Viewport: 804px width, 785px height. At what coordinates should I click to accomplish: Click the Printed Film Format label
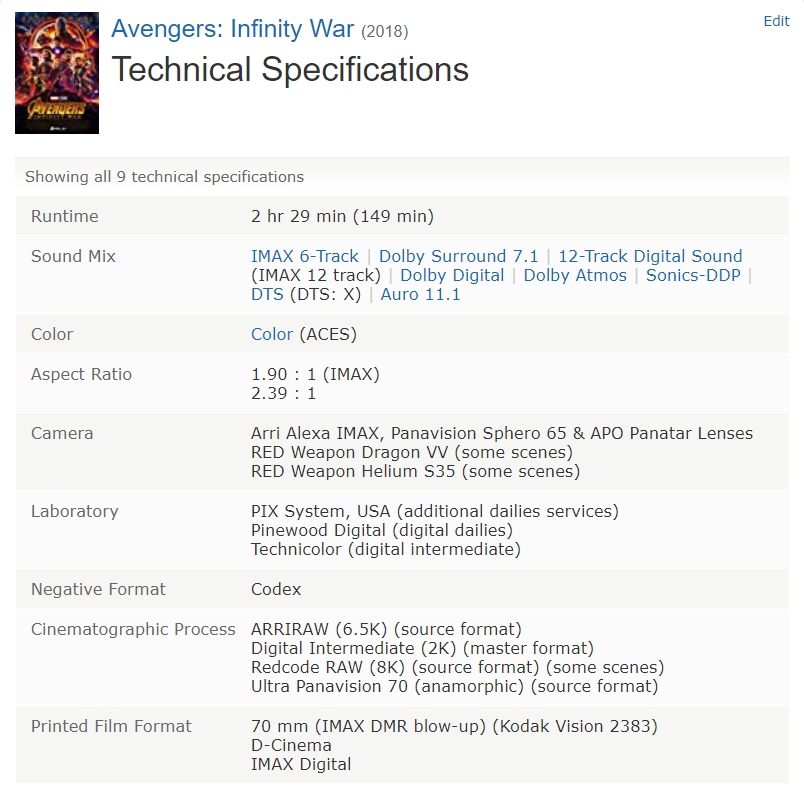(x=111, y=726)
